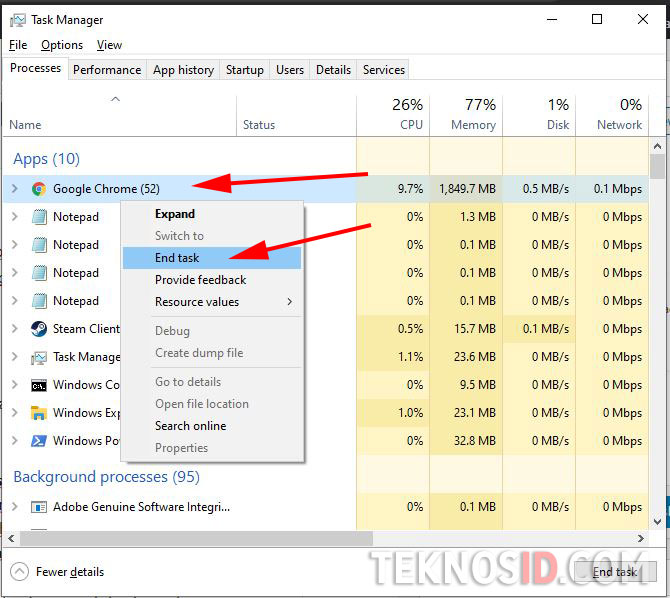Click the Adobe Genuine Software Integrity icon
This screenshot has width=670, height=598.
pyautogui.click(x=39, y=507)
